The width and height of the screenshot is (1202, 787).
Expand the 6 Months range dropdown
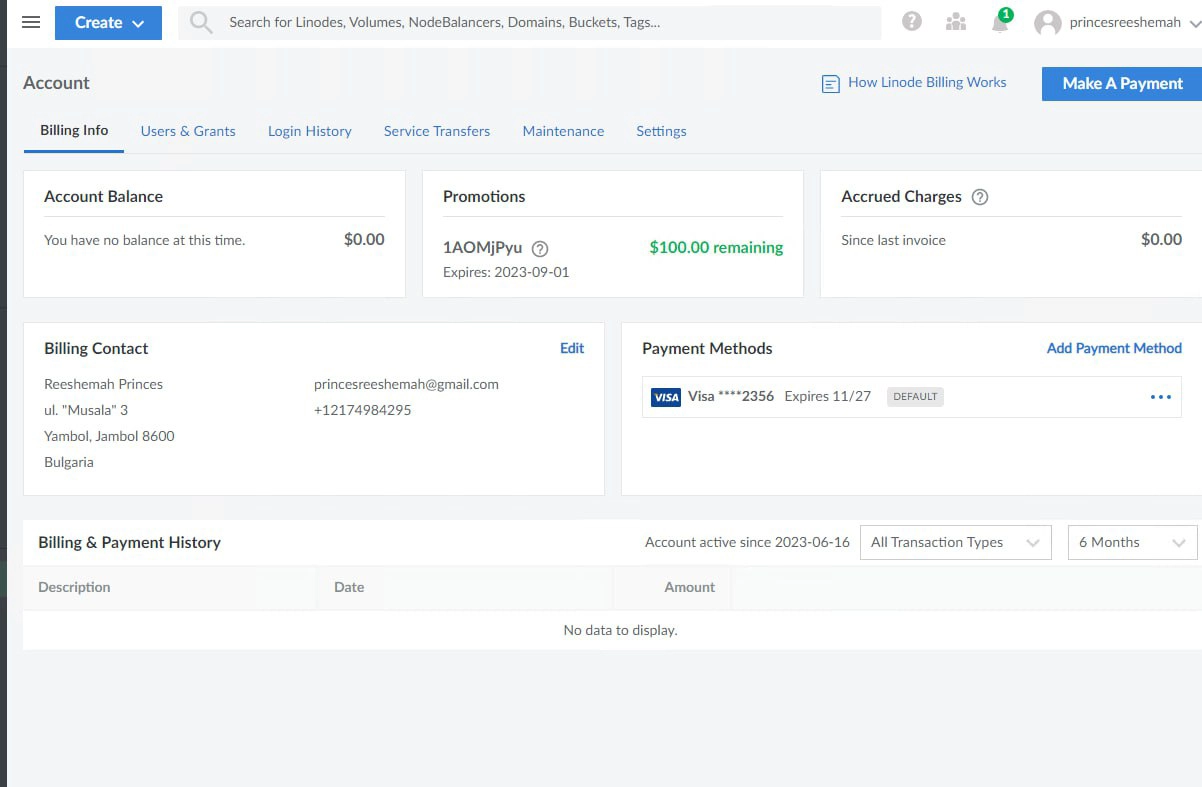pyautogui.click(x=1132, y=542)
